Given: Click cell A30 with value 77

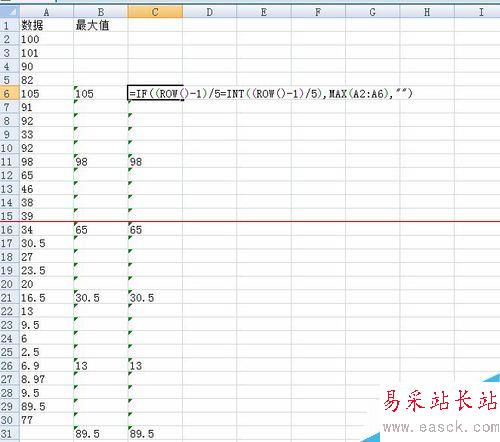Looking at the screenshot, I should tap(47, 420).
